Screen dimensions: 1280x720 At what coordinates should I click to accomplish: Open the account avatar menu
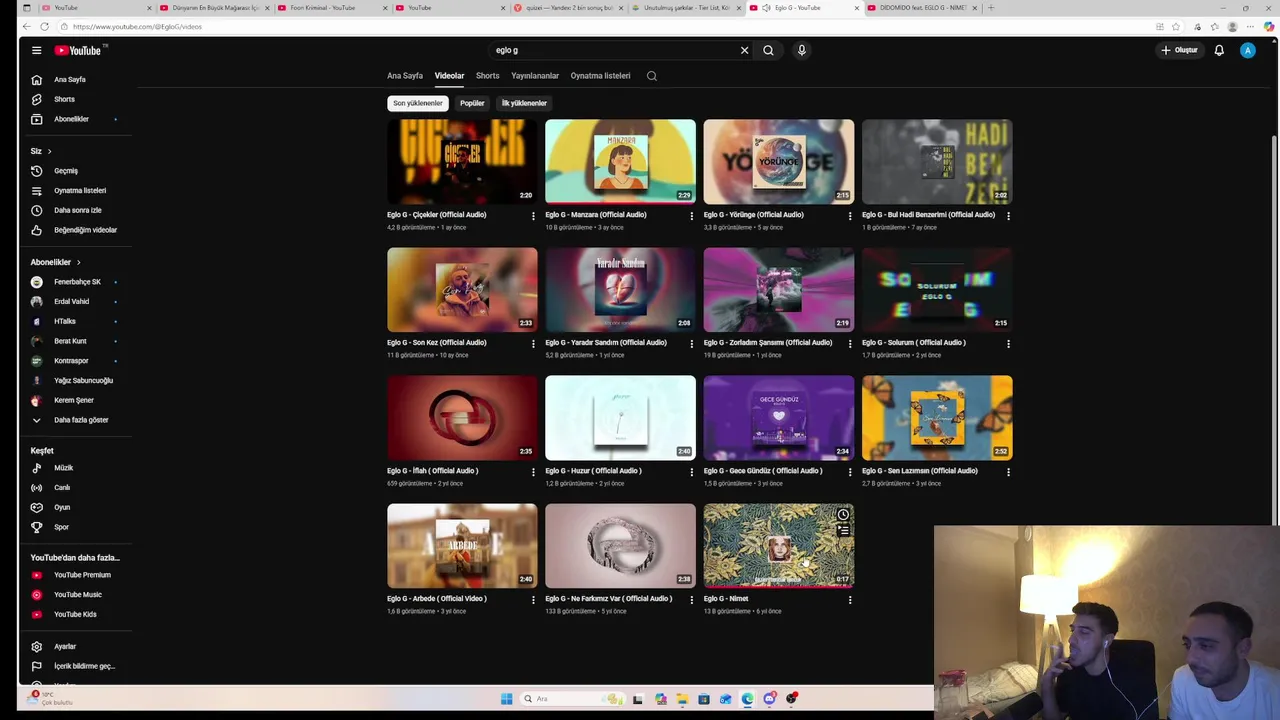click(1247, 50)
